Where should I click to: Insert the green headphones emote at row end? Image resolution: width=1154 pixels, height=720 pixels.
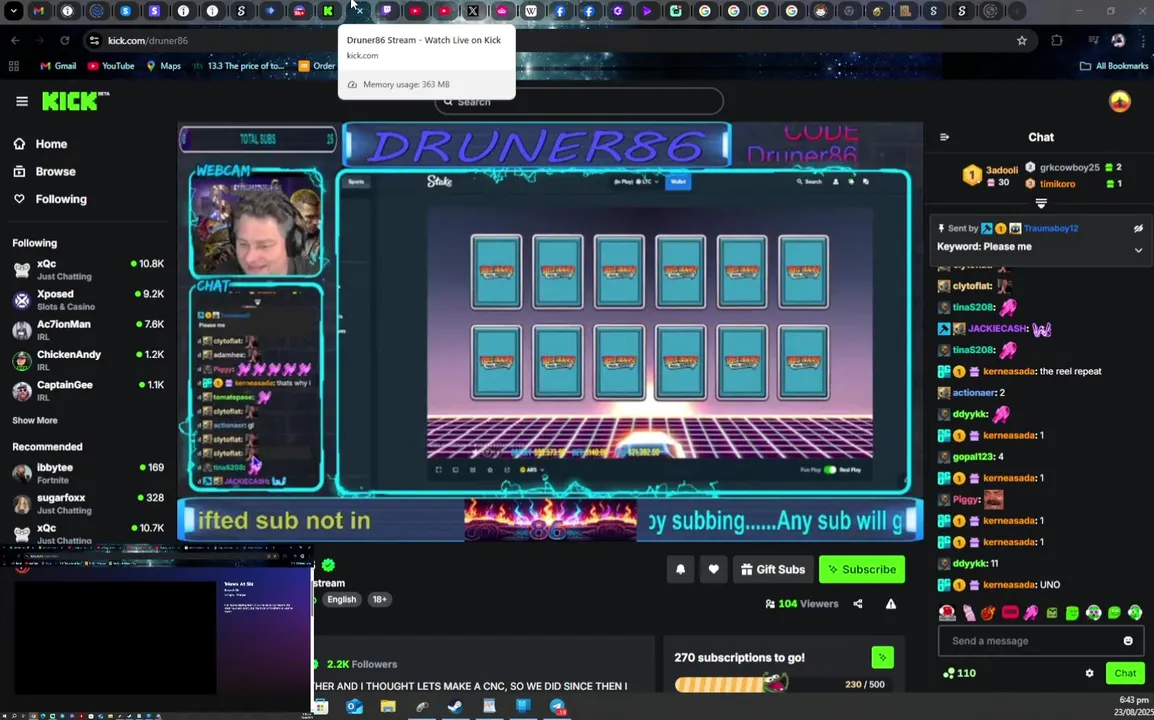pos(1135,613)
